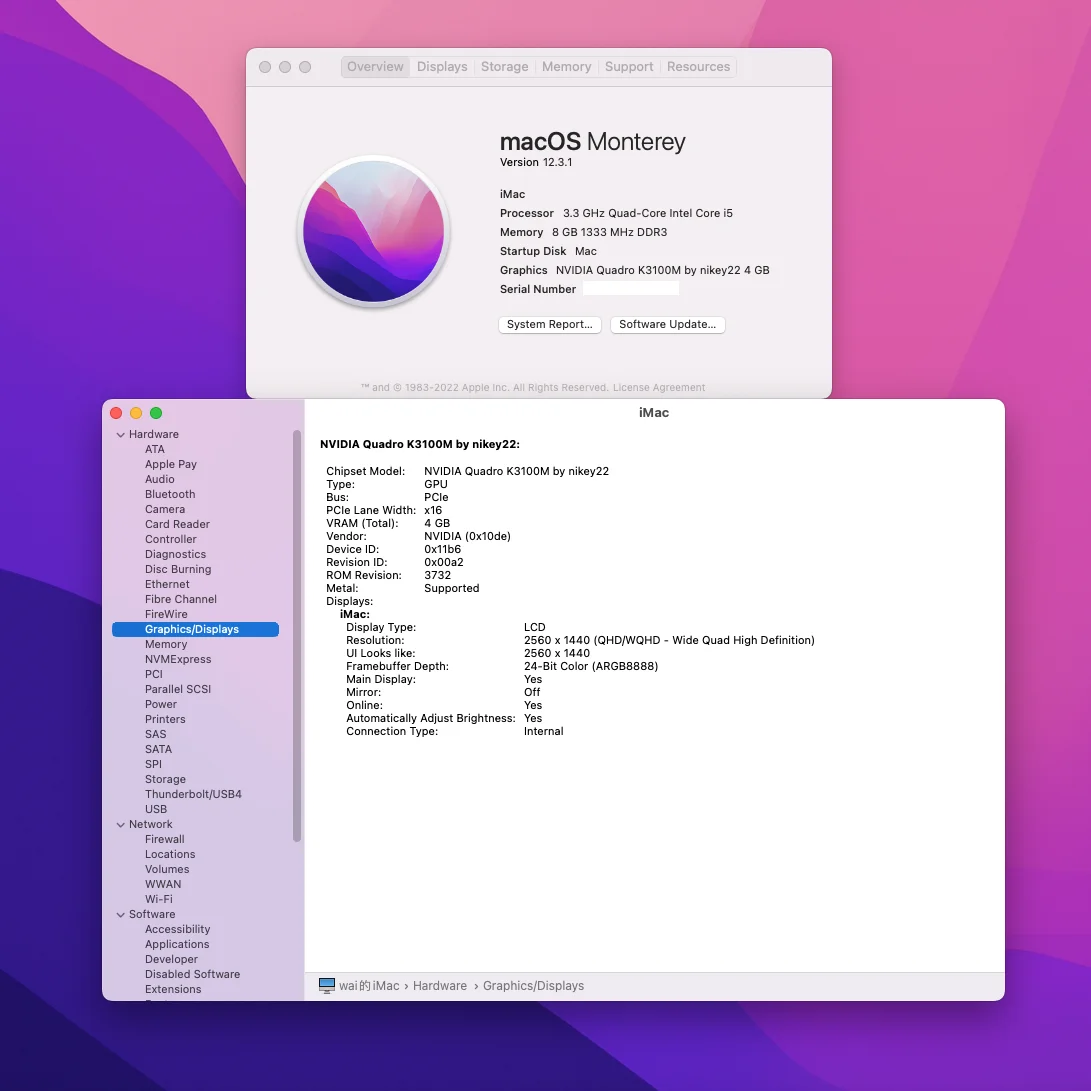Select Disc Burning in the sidebar

(177, 569)
